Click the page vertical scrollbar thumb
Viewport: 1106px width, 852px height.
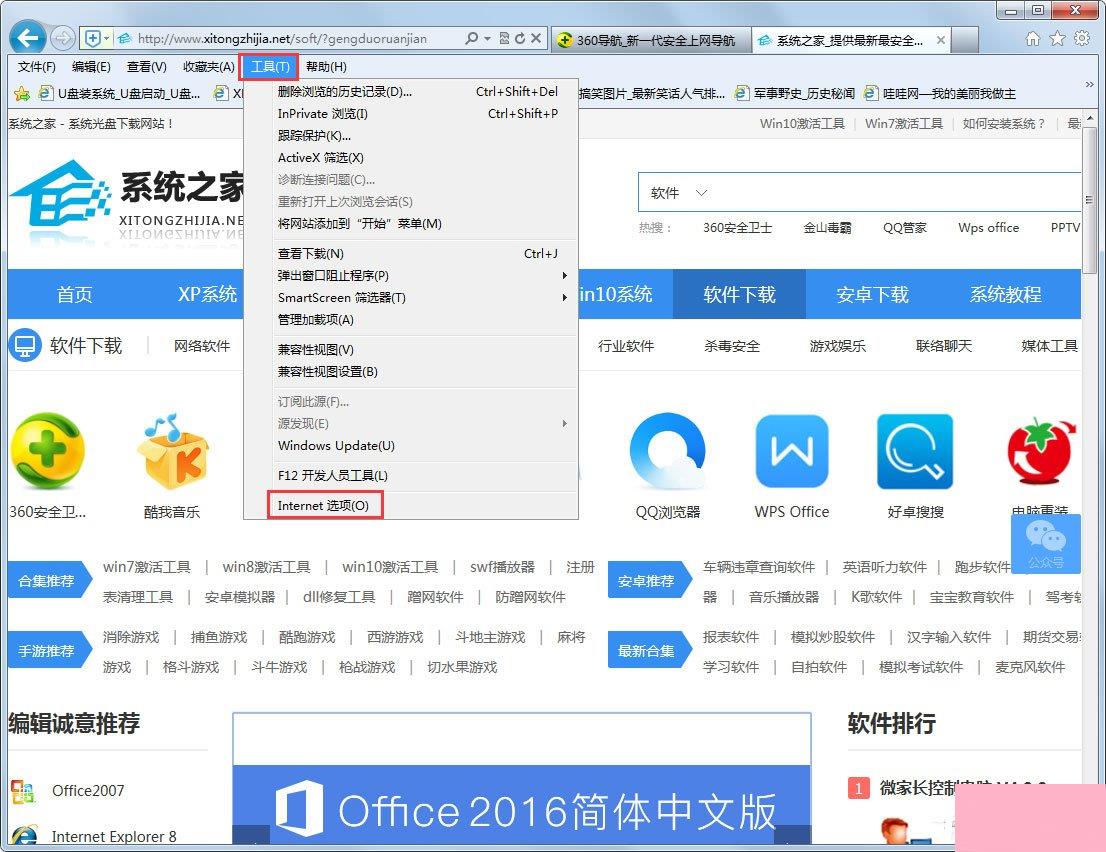[x=1090, y=201]
